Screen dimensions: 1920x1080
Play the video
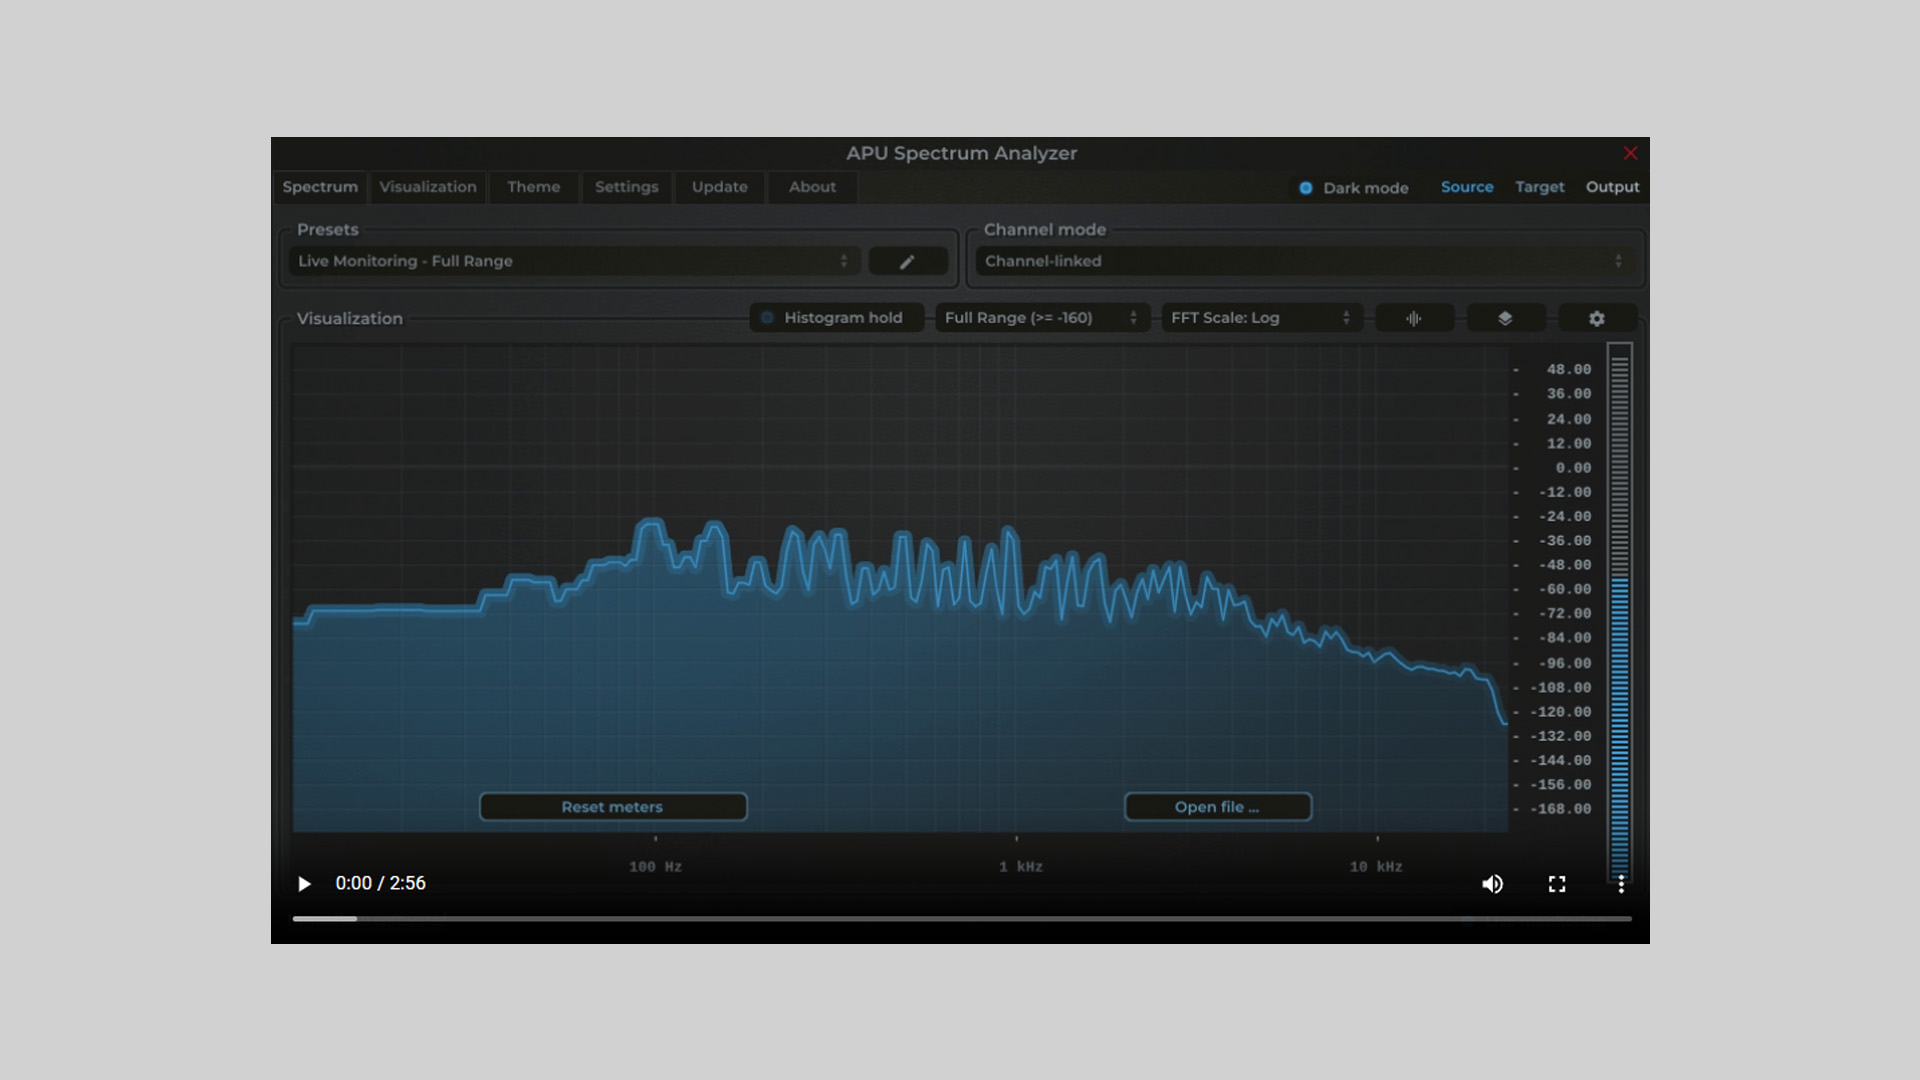pyautogui.click(x=304, y=884)
